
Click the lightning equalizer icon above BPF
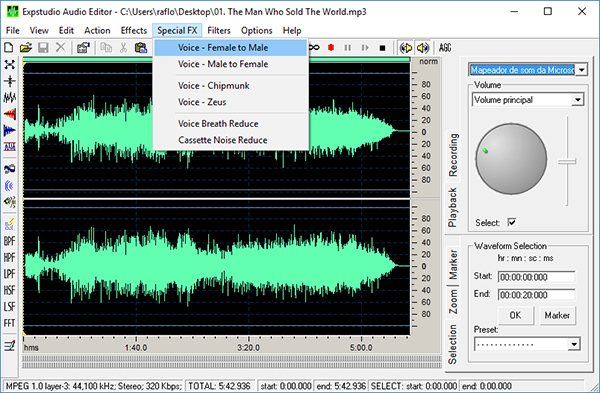10,224
